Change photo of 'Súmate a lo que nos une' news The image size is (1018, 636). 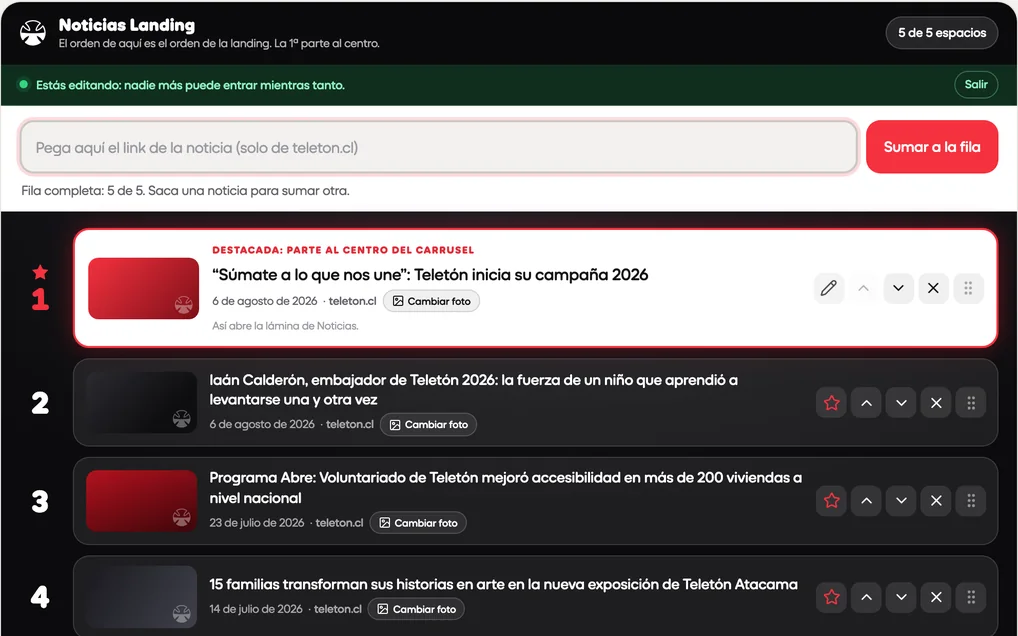point(431,301)
